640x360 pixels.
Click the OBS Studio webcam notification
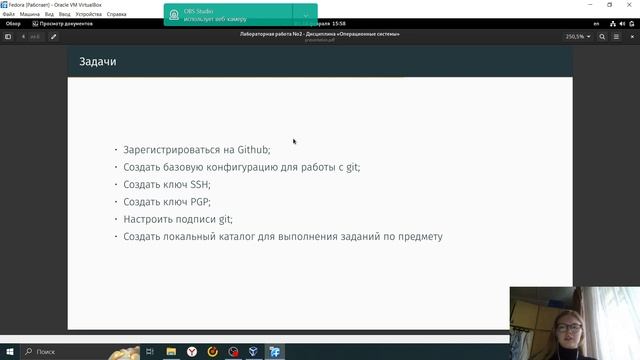[229, 15]
